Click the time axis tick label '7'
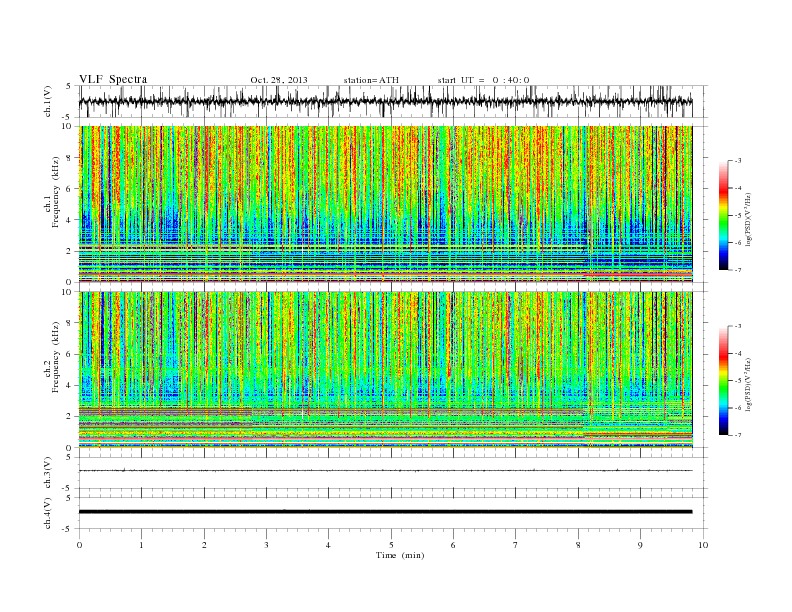792x612 pixels. pos(516,545)
